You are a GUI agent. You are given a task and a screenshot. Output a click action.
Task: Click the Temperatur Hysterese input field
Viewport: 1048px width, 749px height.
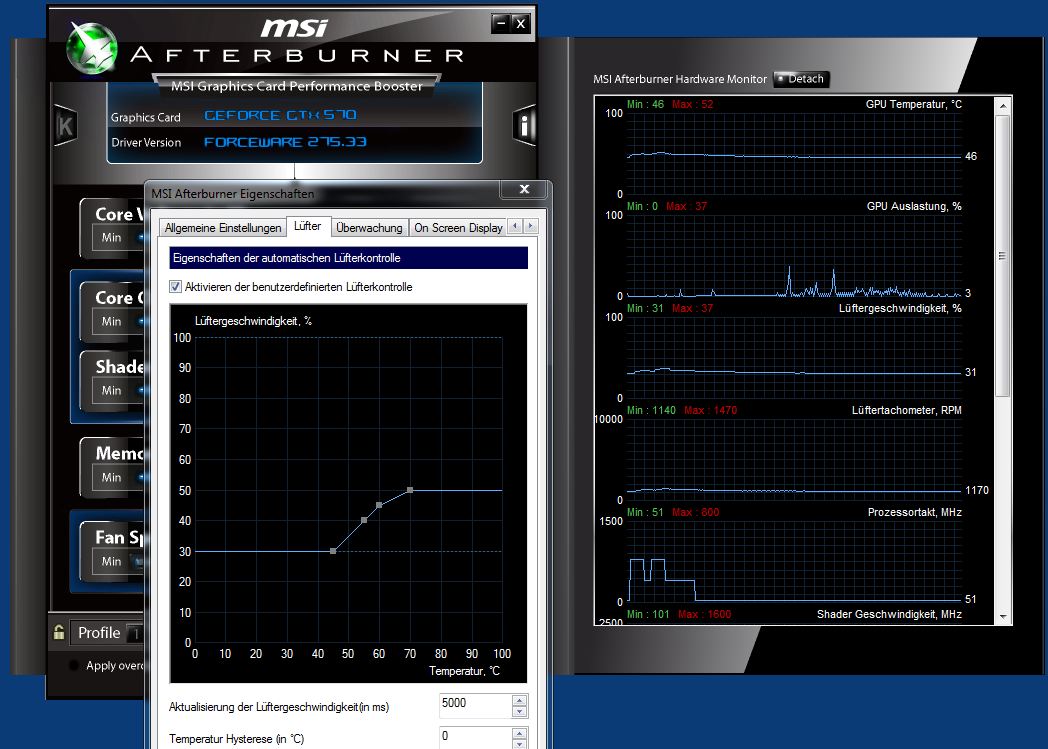pos(475,738)
